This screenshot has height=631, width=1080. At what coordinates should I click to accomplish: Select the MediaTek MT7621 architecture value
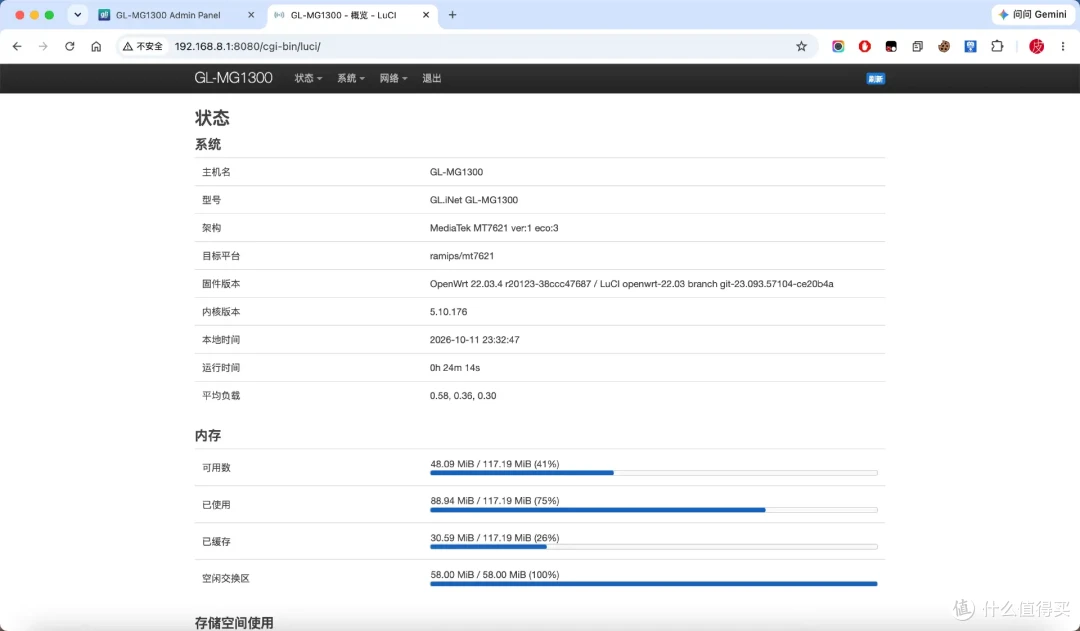click(x=494, y=228)
